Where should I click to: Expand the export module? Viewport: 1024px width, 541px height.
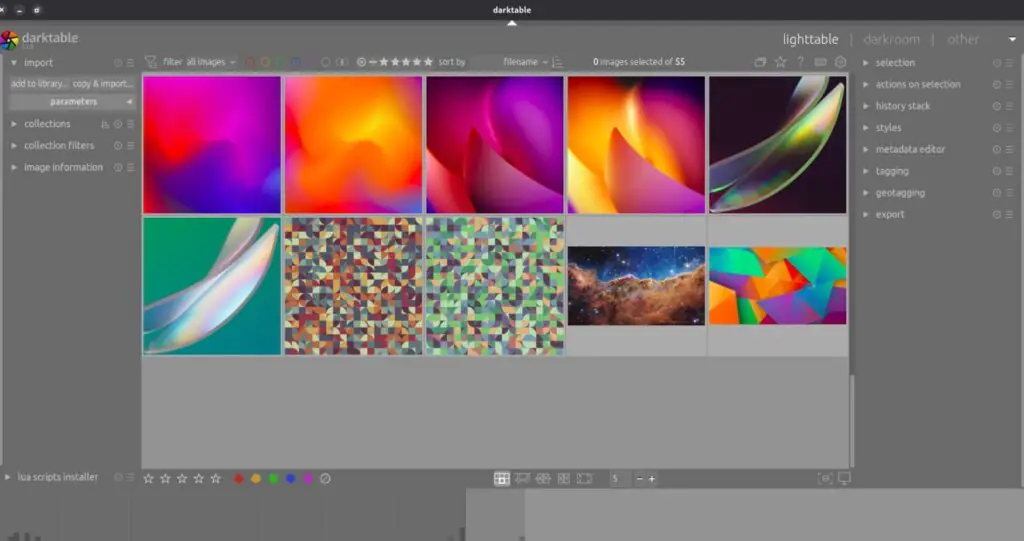pyautogui.click(x=866, y=214)
